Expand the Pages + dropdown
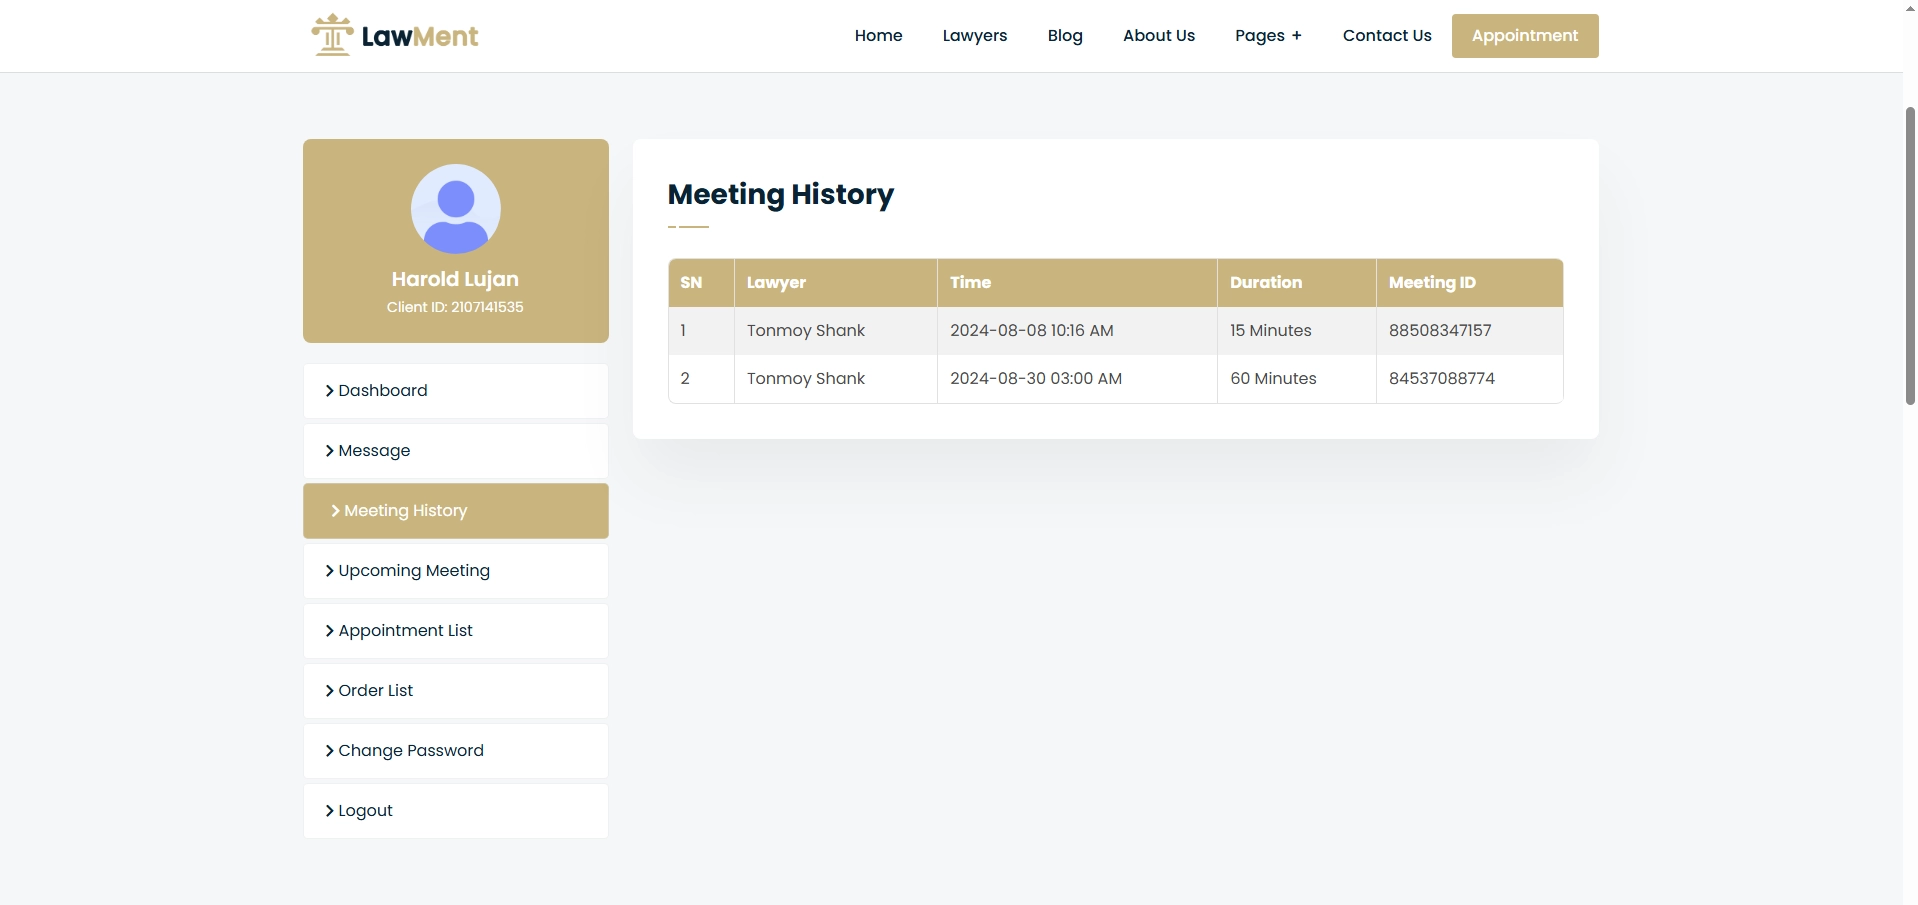Image resolution: width=1918 pixels, height=905 pixels. [1268, 36]
